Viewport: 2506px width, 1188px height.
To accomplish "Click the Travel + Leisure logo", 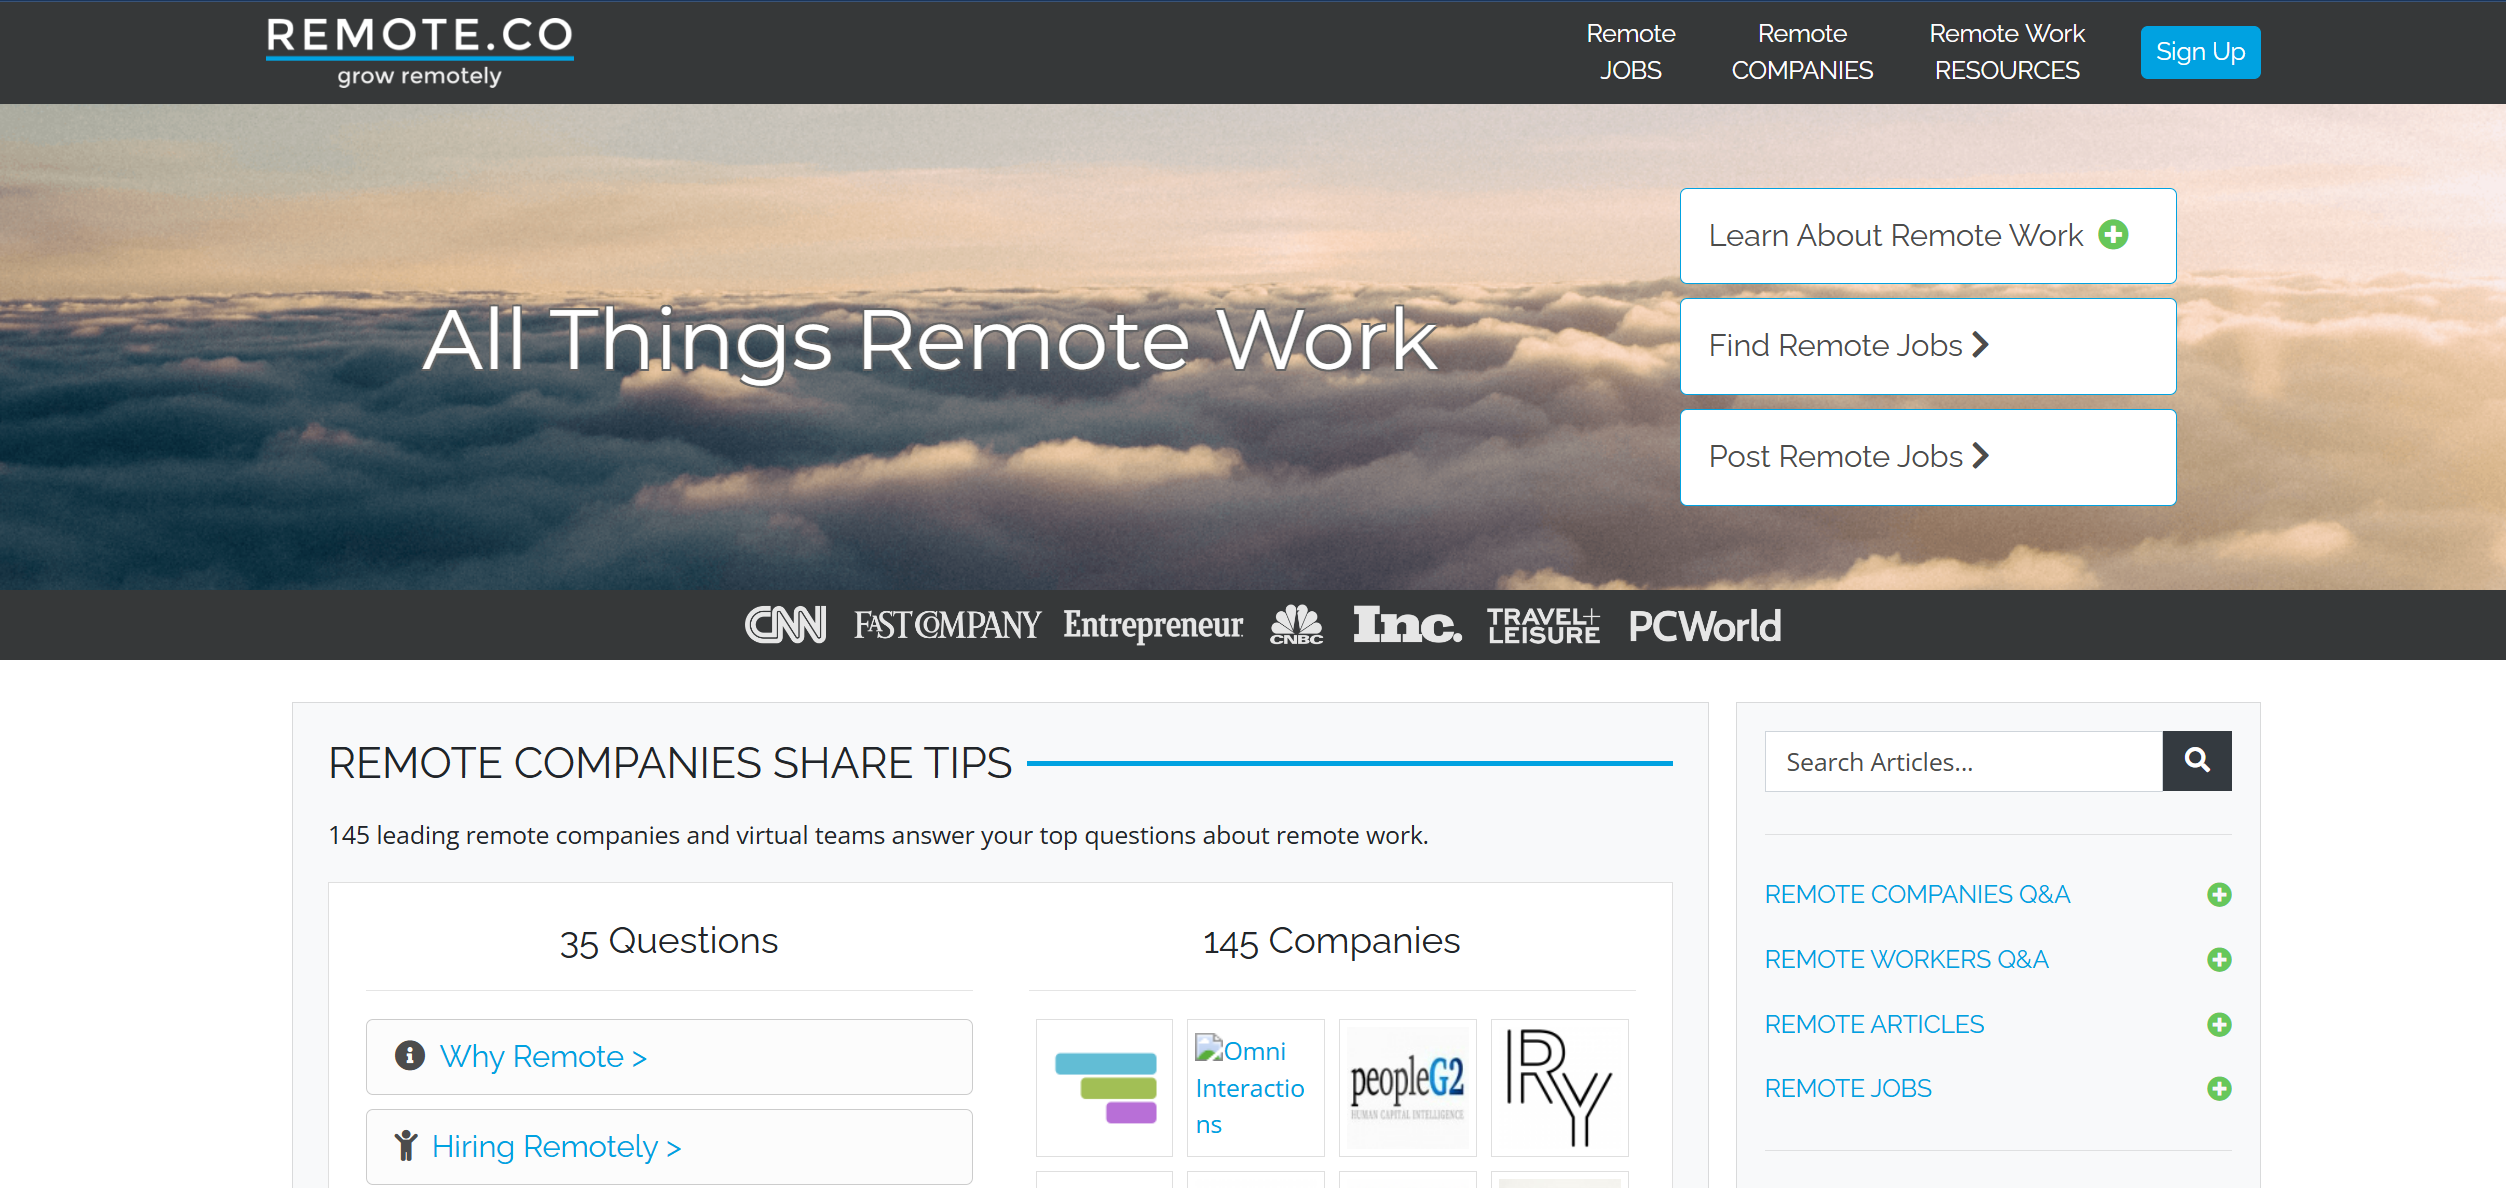I will (x=1543, y=625).
